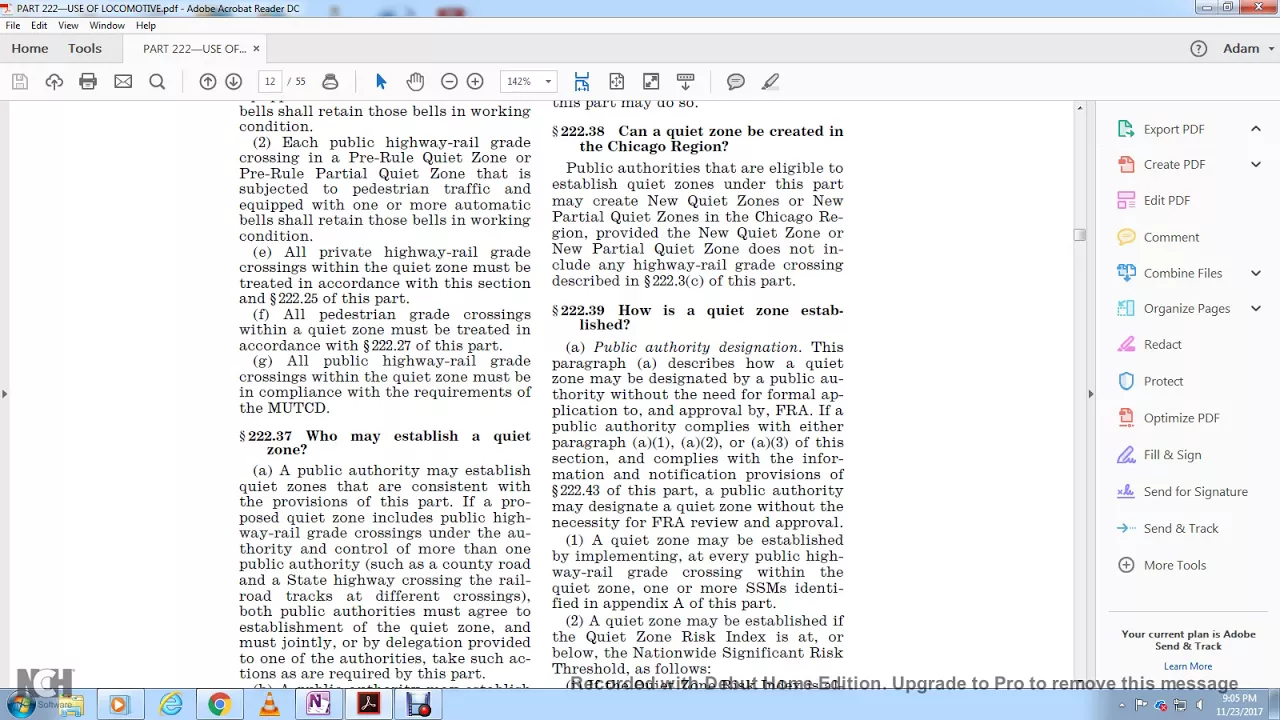Click the page number input field

(x=270, y=82)
